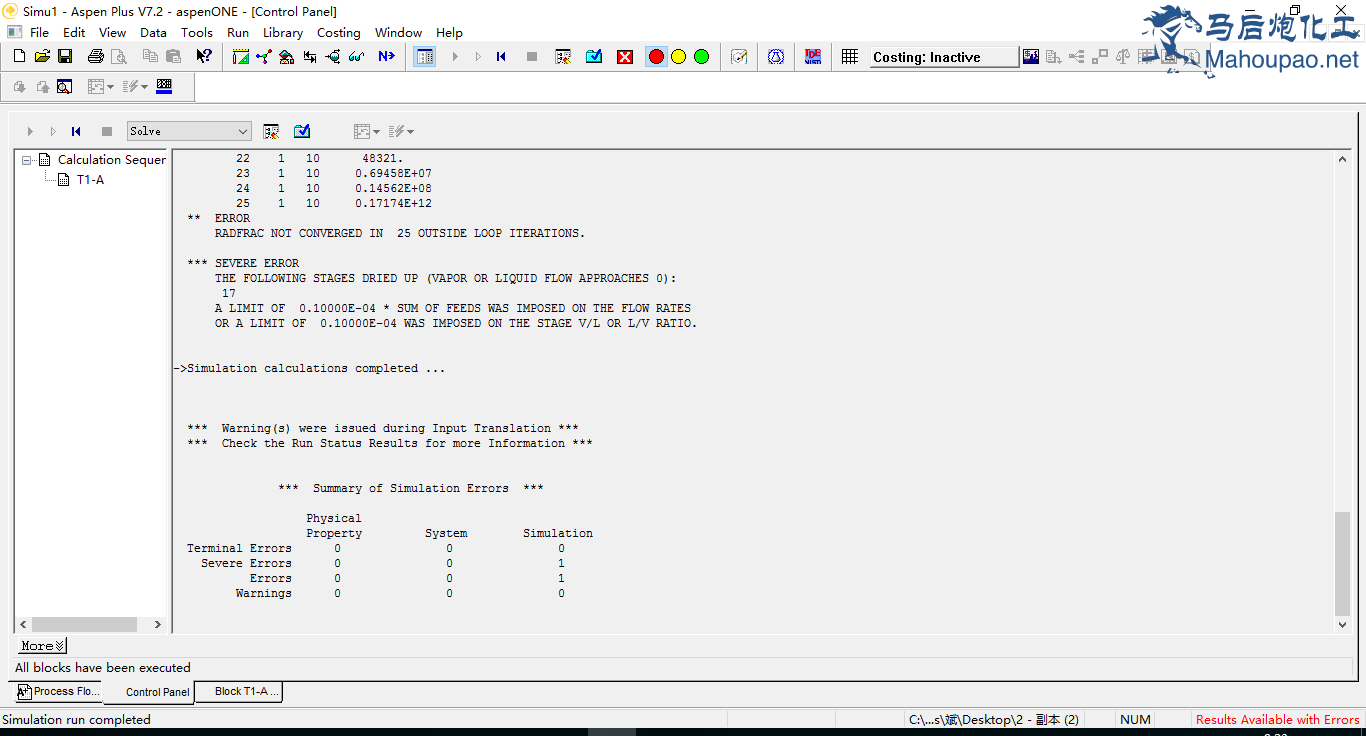Click 'Results Available with Errors' status text
The width and height of the screenshot is (1366, 736).
pyautogui.click(x=1277, y=719)
